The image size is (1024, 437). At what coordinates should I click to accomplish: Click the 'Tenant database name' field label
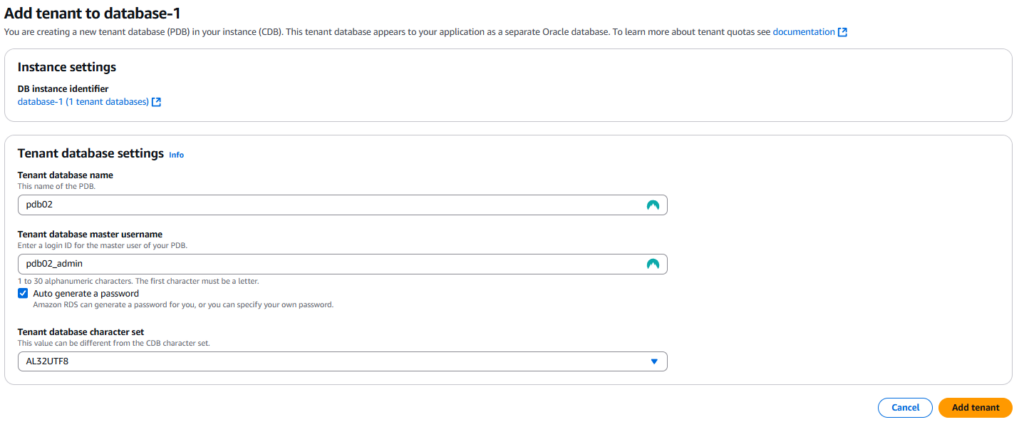tap(65, 175)
